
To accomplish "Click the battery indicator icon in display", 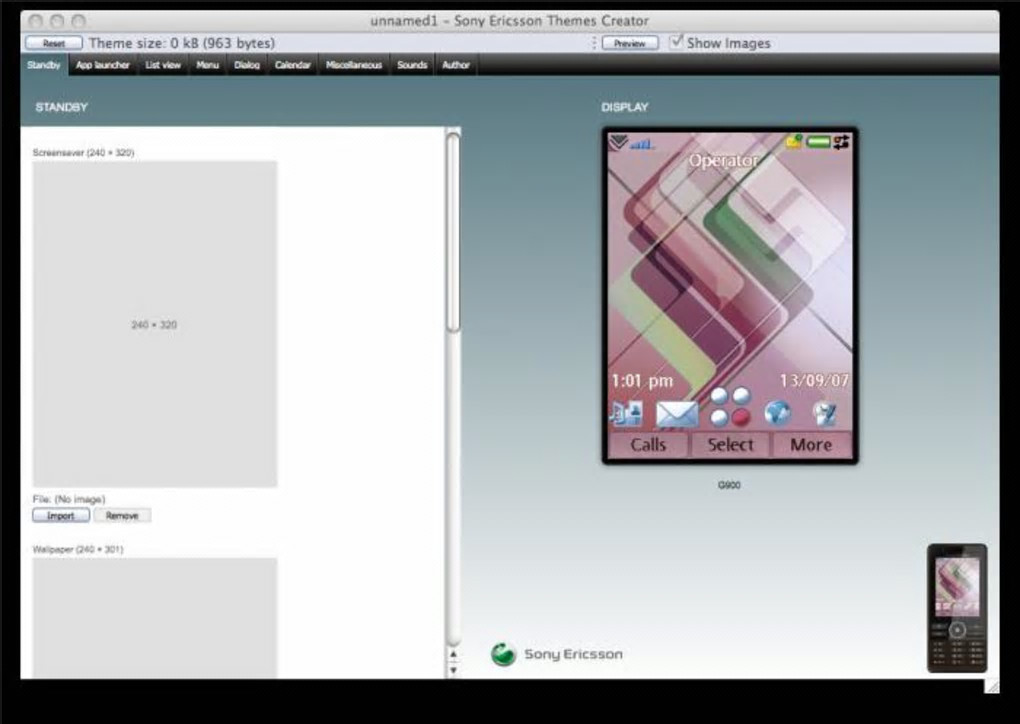I will tap(818, 141).
